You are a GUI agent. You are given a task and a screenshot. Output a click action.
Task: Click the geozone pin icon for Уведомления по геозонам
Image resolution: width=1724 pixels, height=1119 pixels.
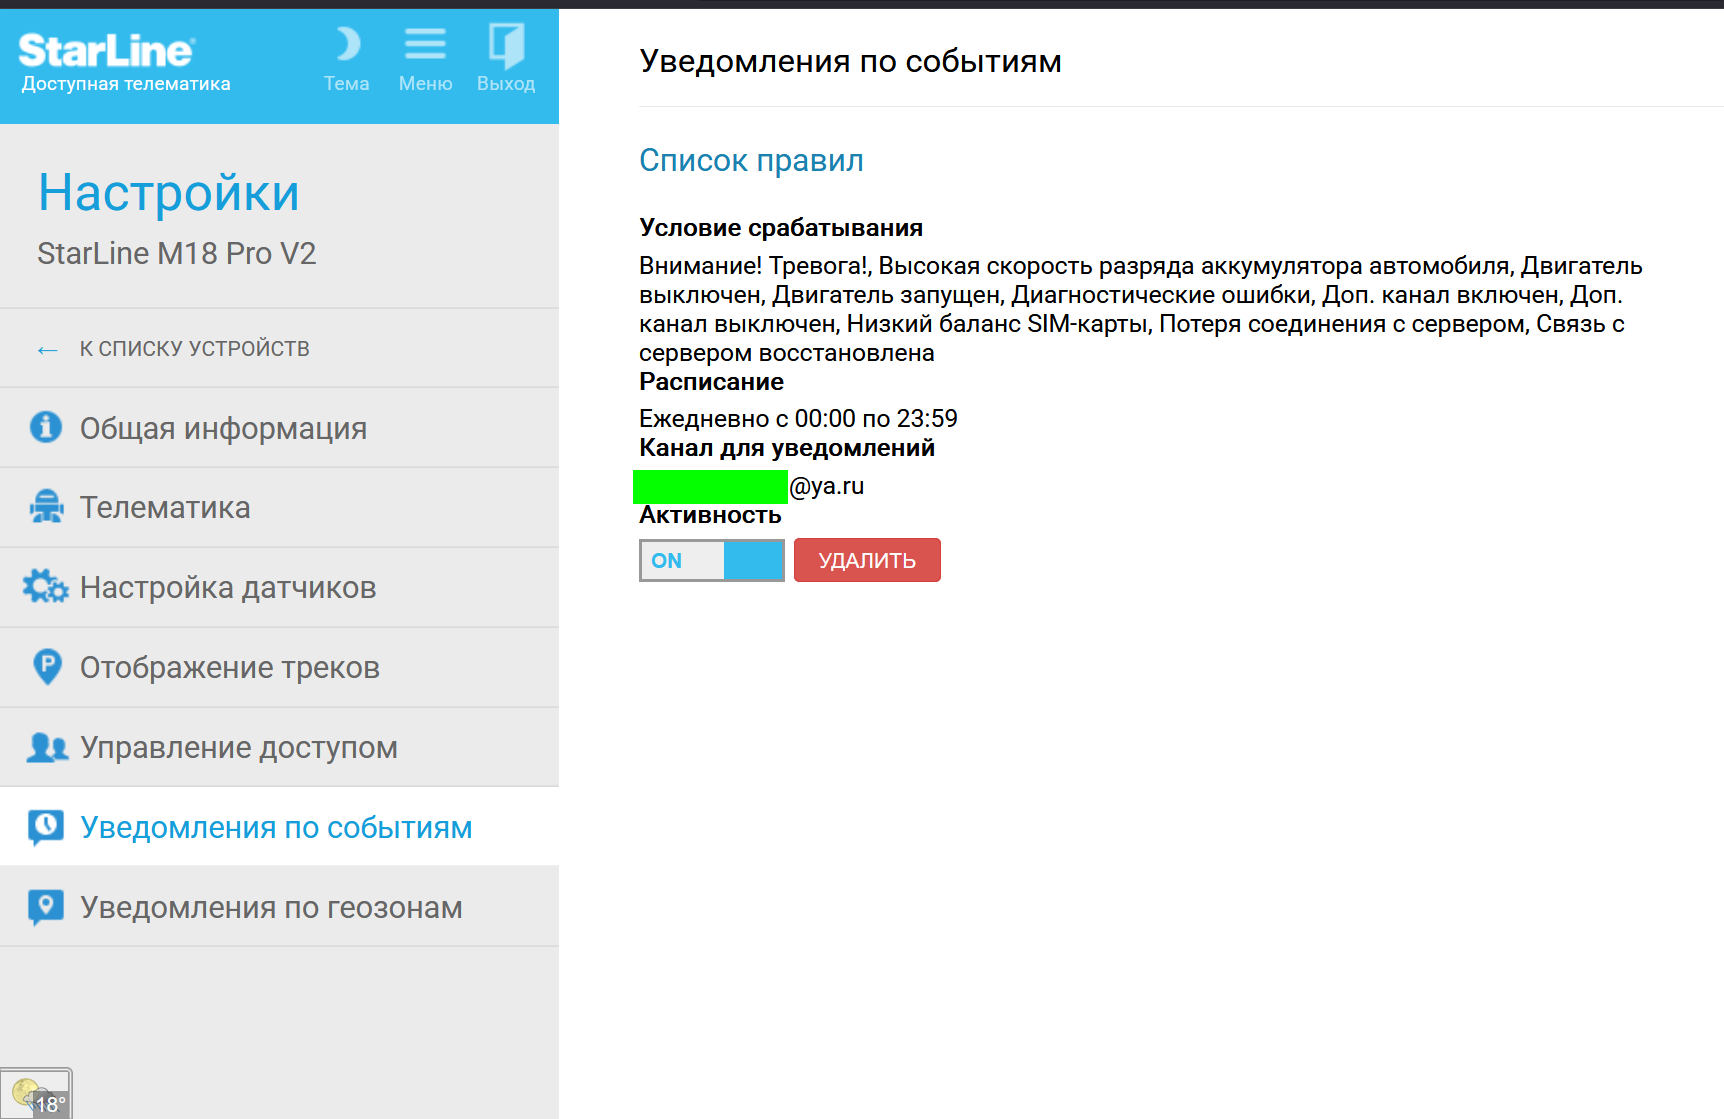(x=46, y=907)
